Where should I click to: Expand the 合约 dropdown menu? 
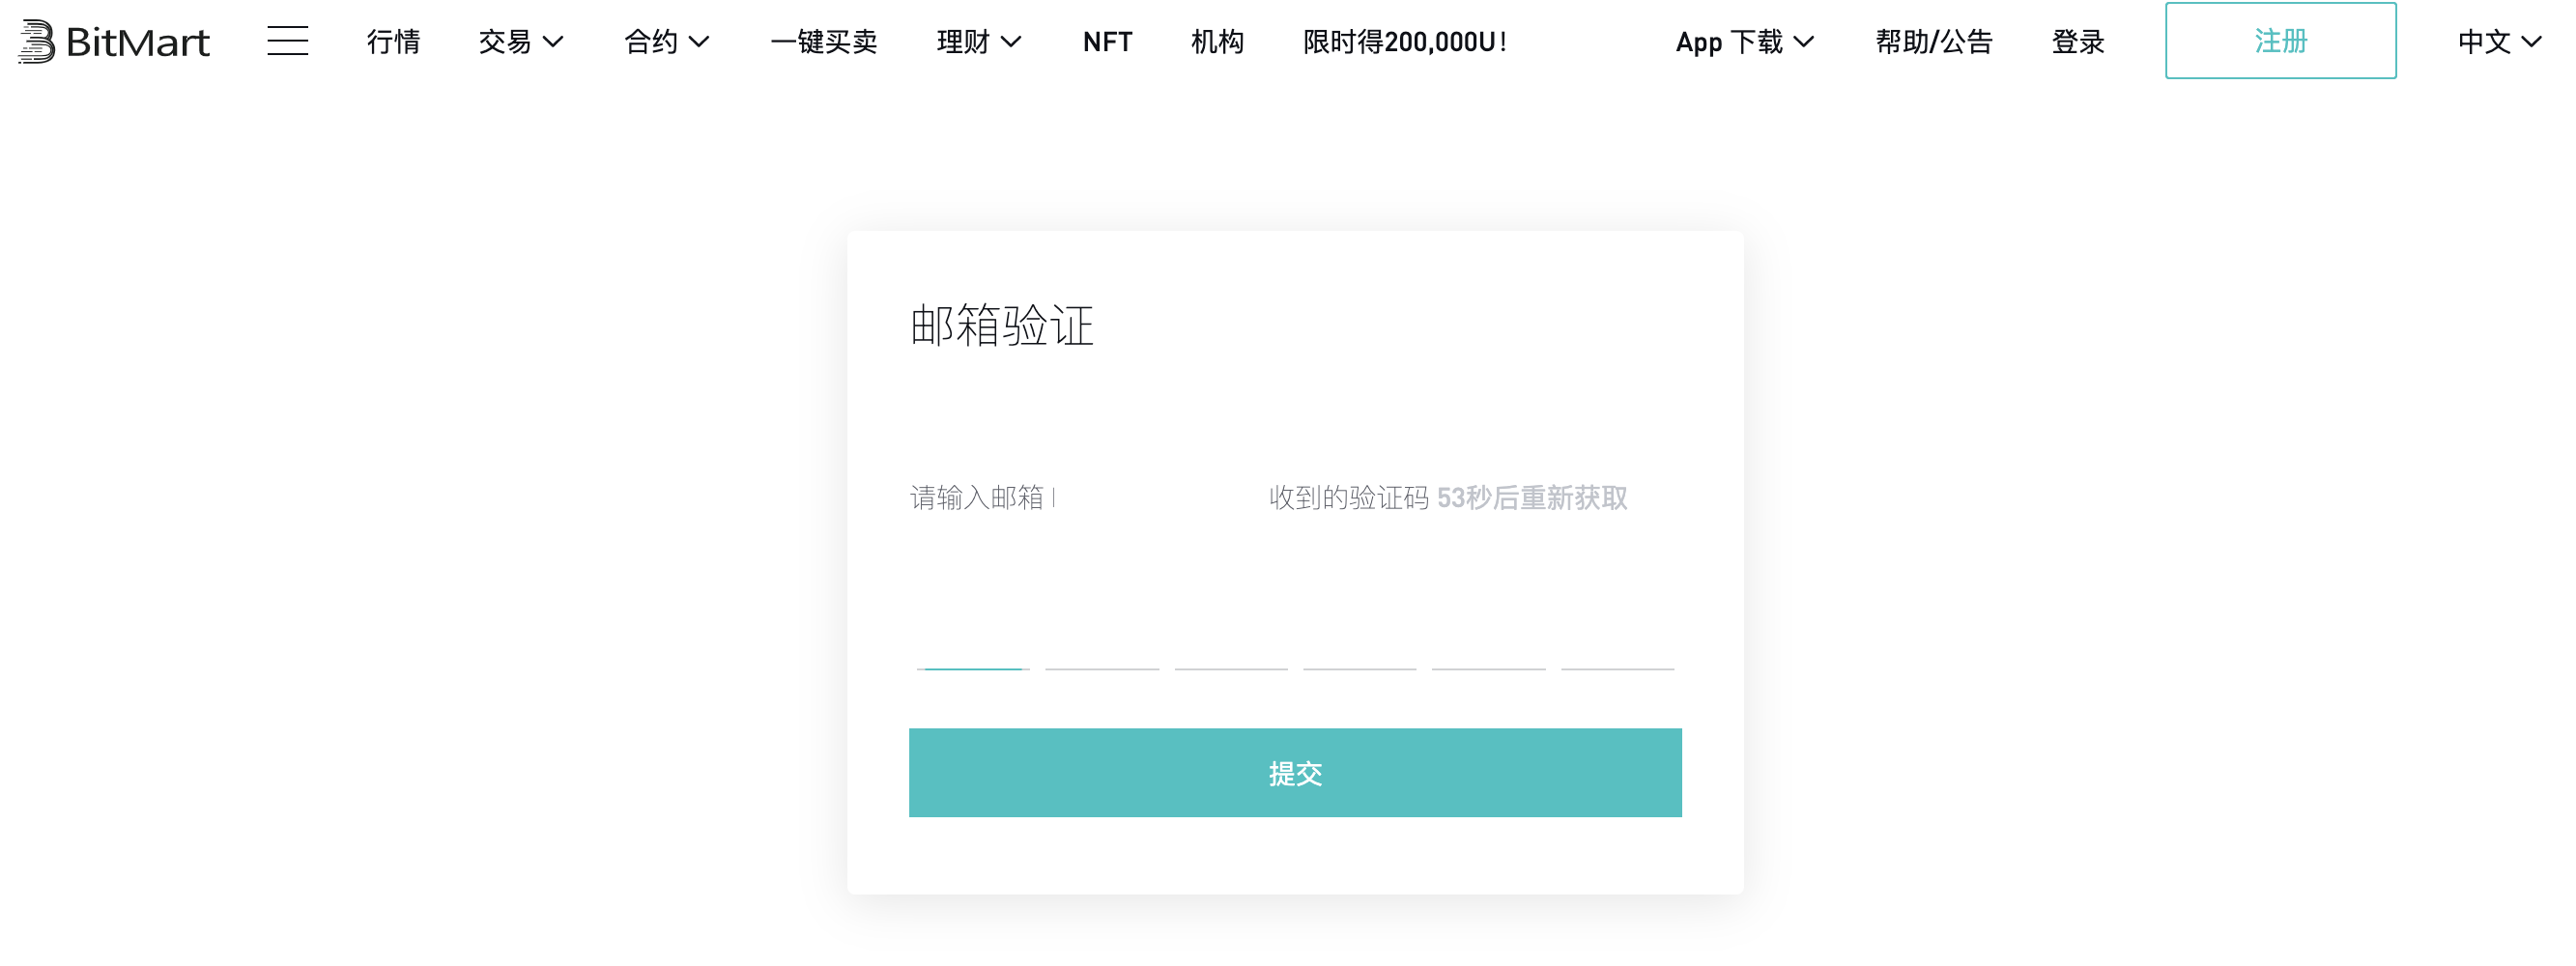click(666, 42)
